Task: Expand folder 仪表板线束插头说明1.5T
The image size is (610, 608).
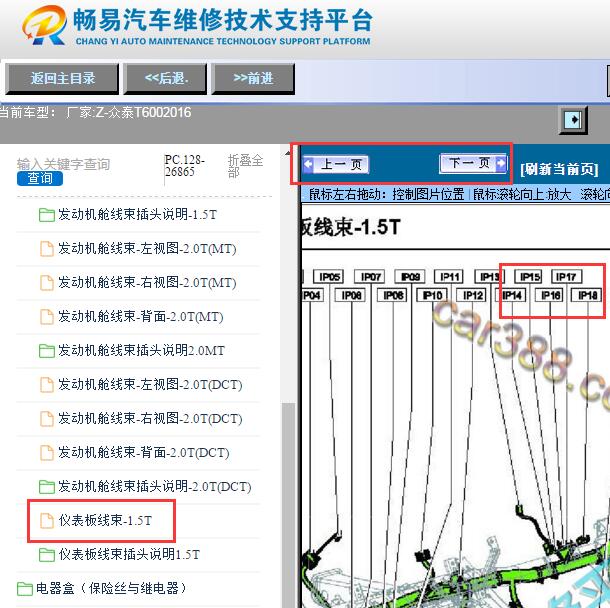Action: (x=129, y=554)
